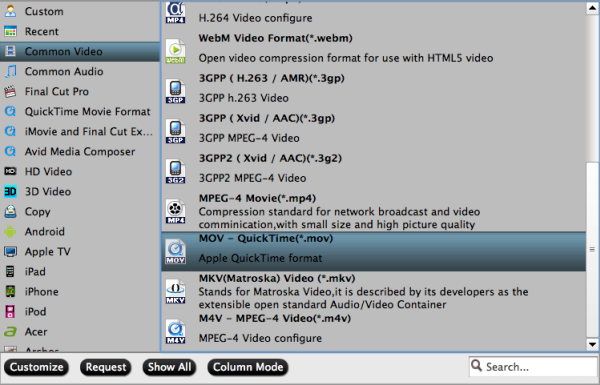The image size is (600, 385).
Task: Click the Android robot category icon
Action: tap(10, 232)
